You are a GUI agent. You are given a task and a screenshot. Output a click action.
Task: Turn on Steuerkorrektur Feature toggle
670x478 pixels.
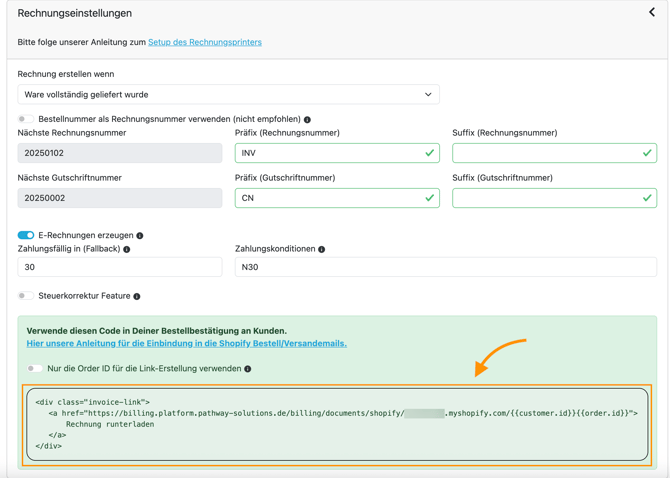26,296
